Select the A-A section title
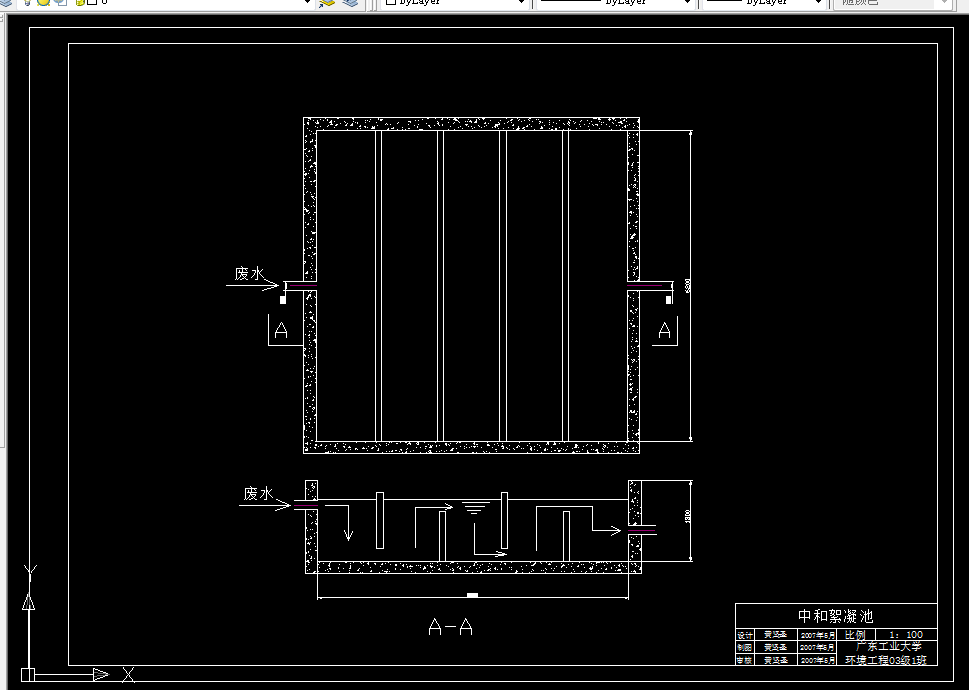This screenshot has height=690, width=969. [451, 628]
